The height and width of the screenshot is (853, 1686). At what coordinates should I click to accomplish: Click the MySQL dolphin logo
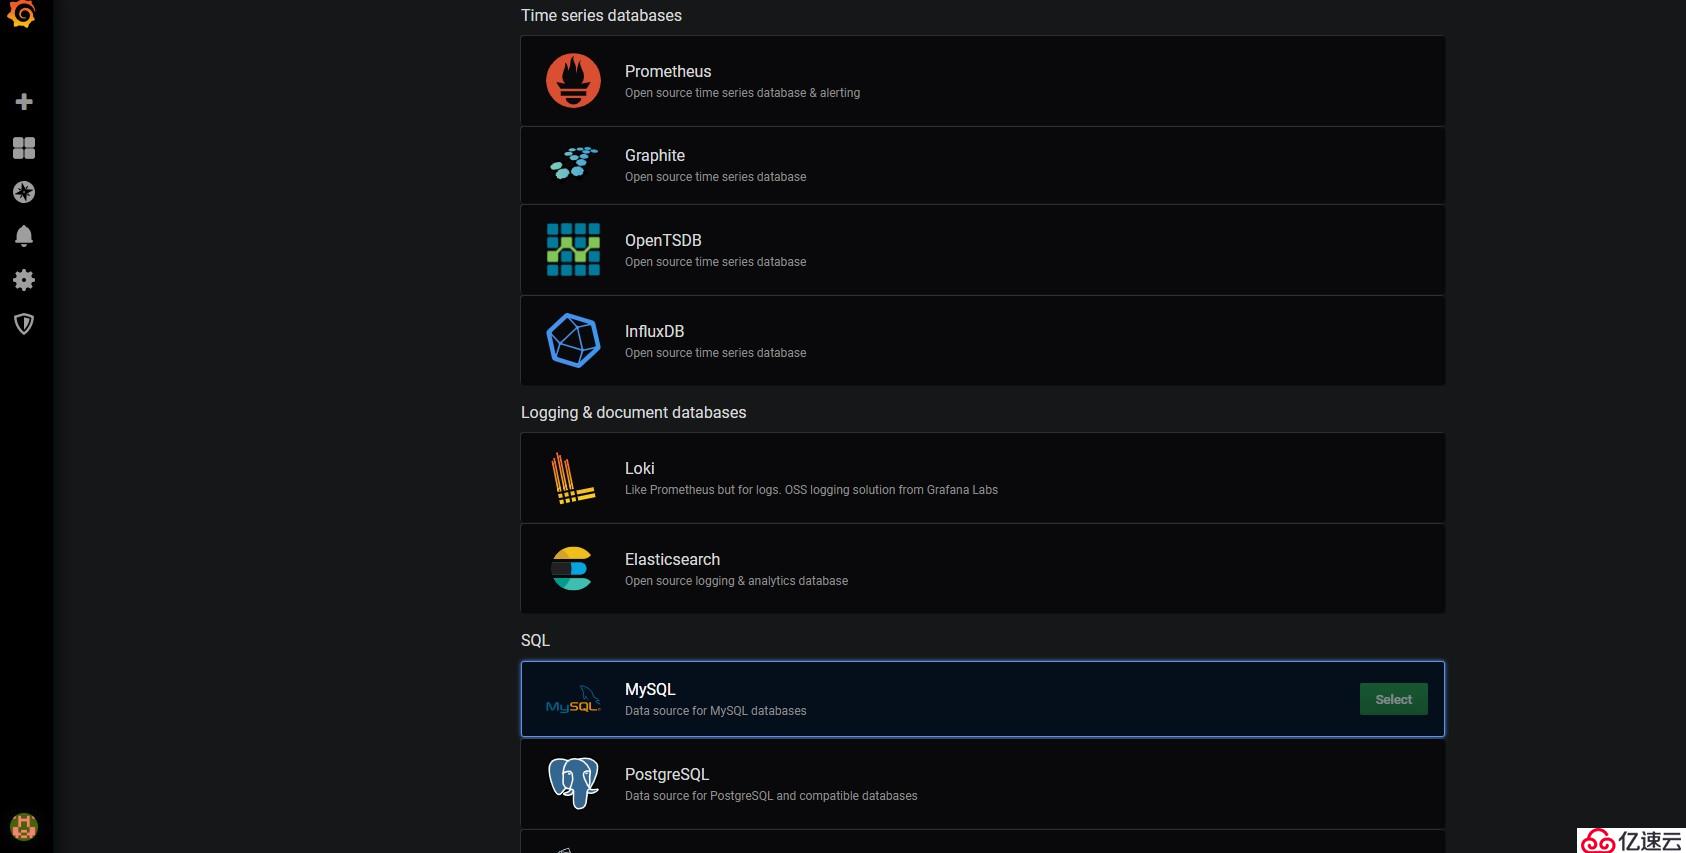tap(573, 699)
